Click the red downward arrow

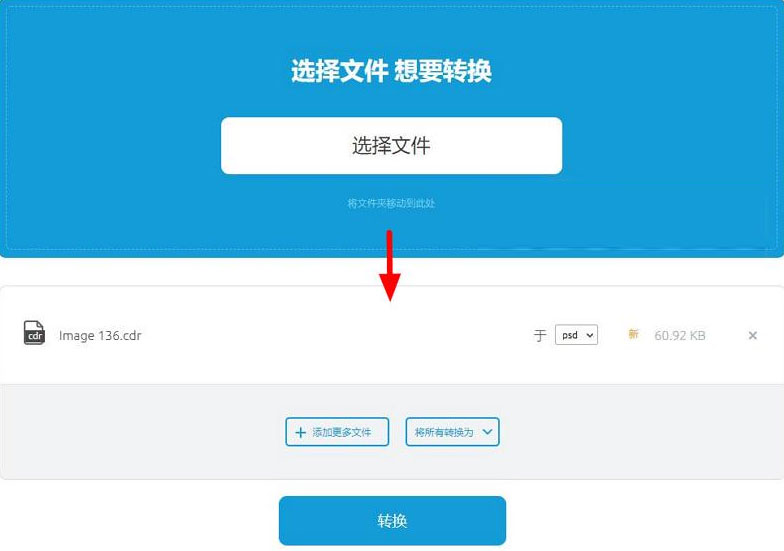pyautogui.click(x=390, y=266)
